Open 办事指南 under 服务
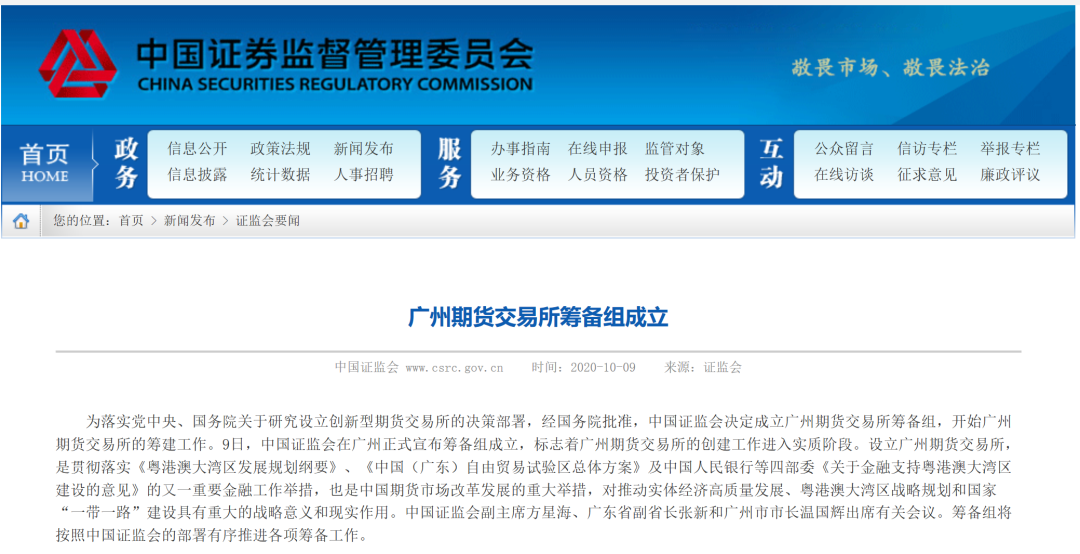 point(521,149)
